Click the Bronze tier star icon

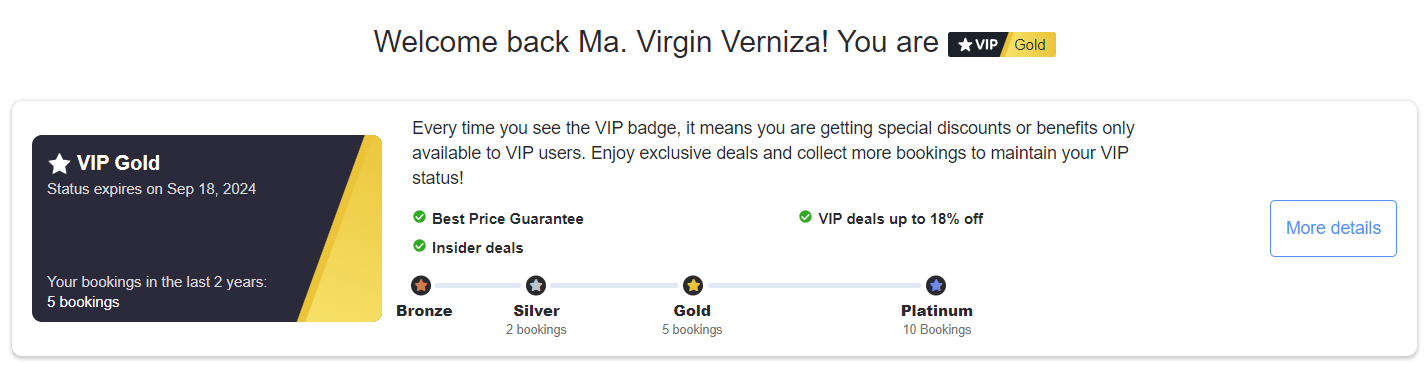click(x=421, y=286)
